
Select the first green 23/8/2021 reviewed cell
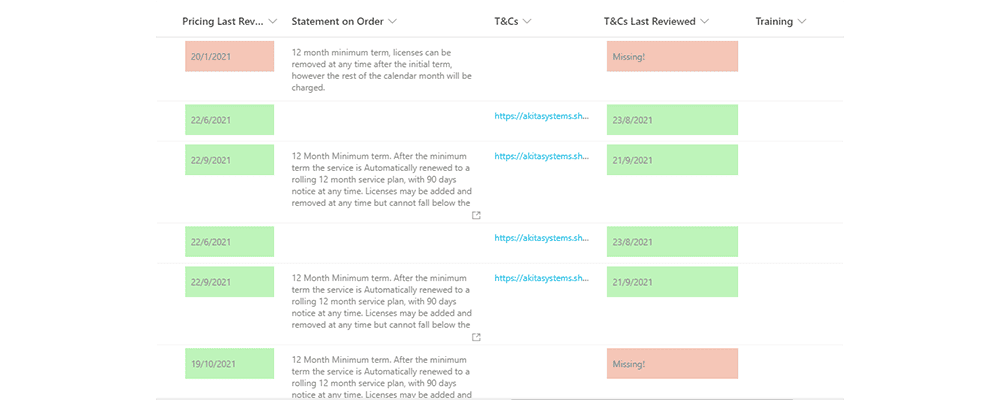pos(672,120)
